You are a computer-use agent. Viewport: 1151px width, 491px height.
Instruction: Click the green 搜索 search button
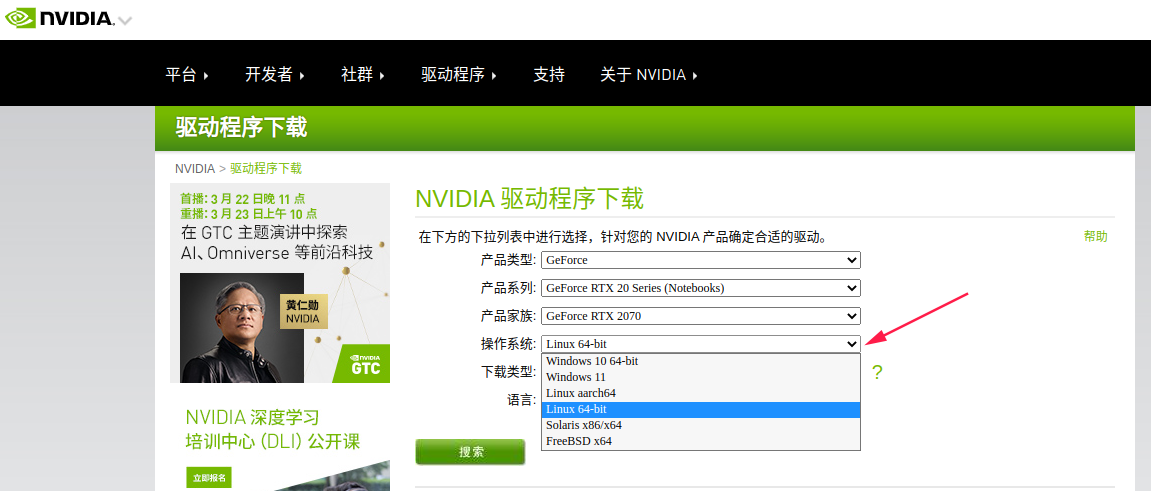tap(471, 452)
